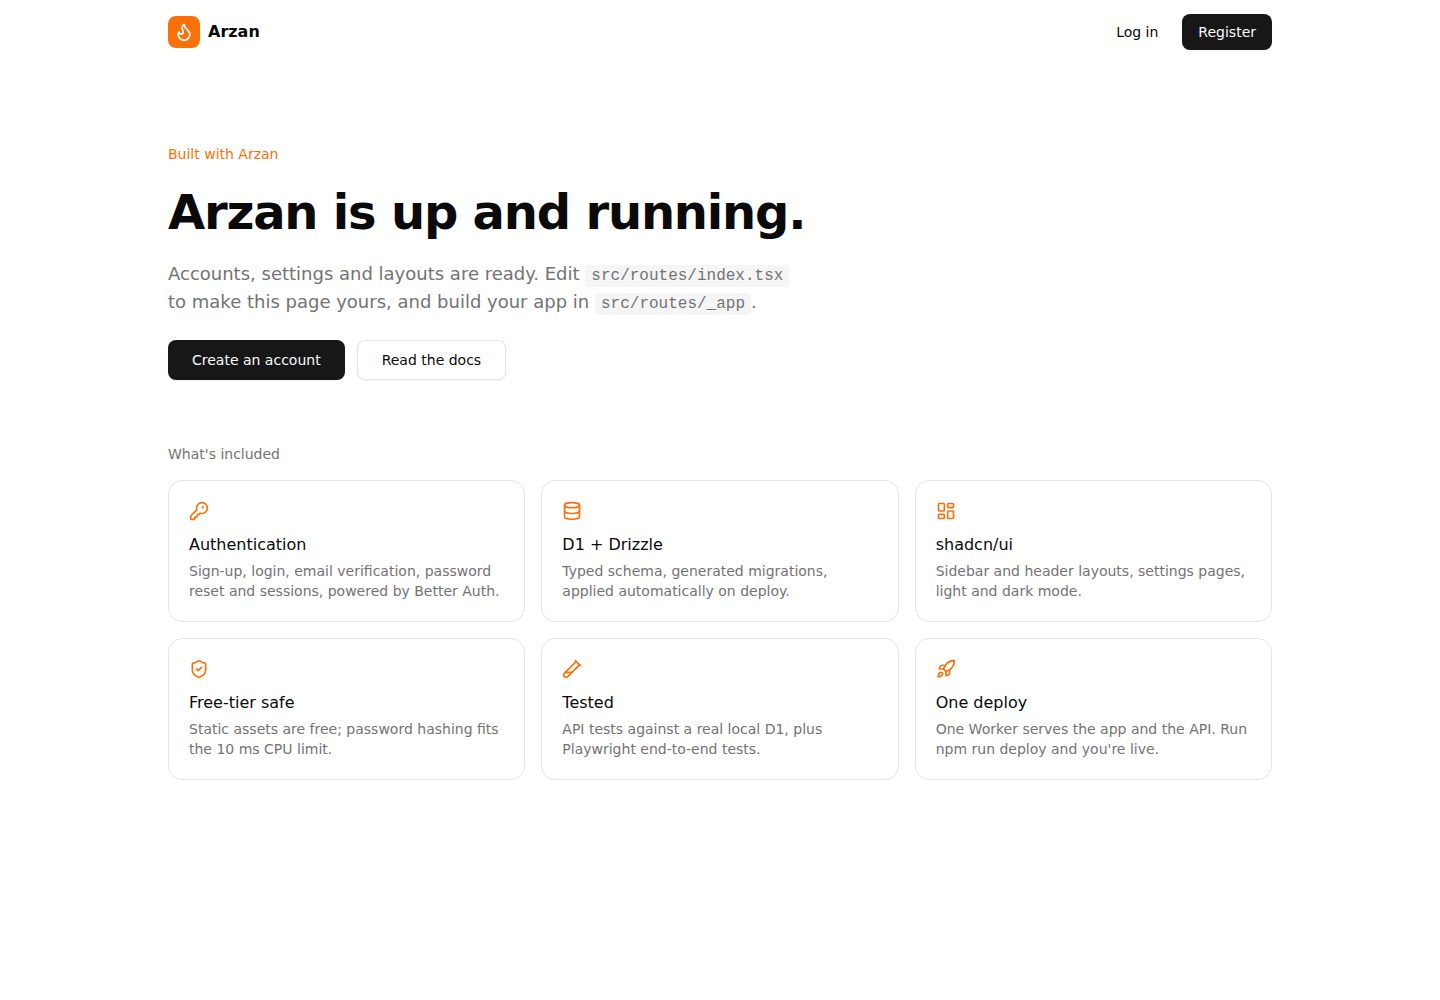
Task: Click the orange Arzan flame logo icon
Action: tap(184, 32)
